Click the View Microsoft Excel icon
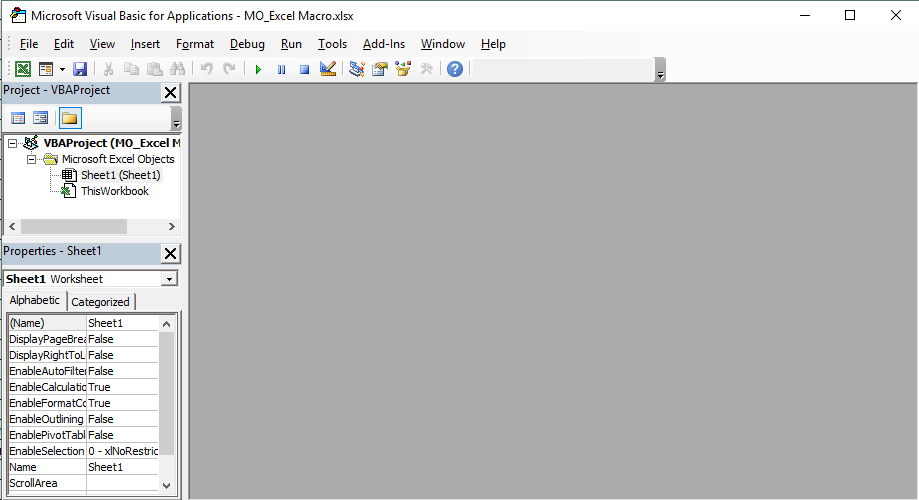The image size is (919, 500). point(23,69)
